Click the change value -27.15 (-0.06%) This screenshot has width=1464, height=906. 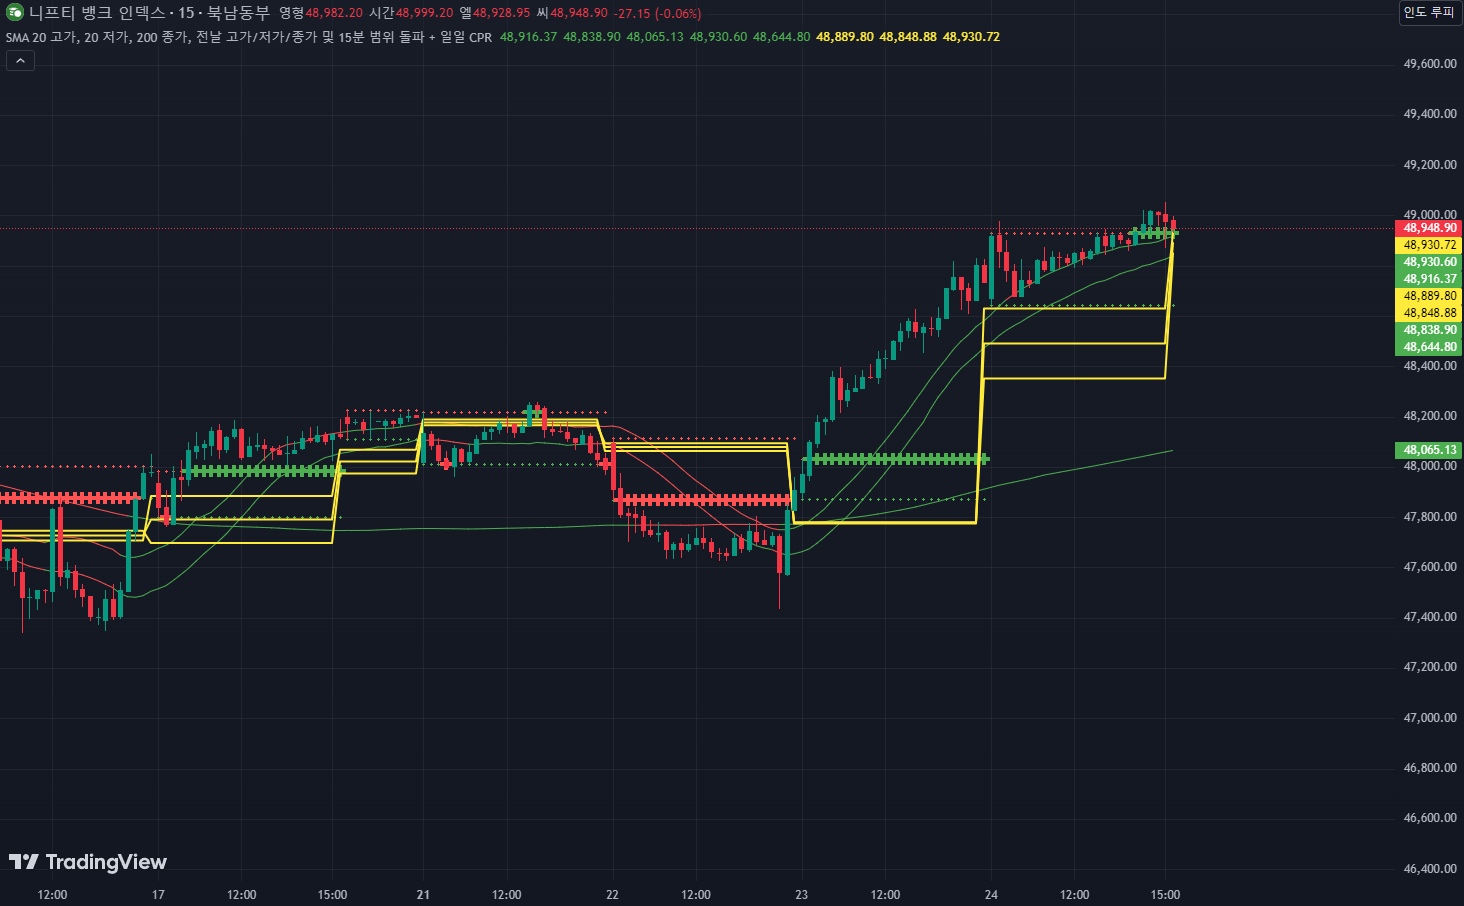(657, 13)
